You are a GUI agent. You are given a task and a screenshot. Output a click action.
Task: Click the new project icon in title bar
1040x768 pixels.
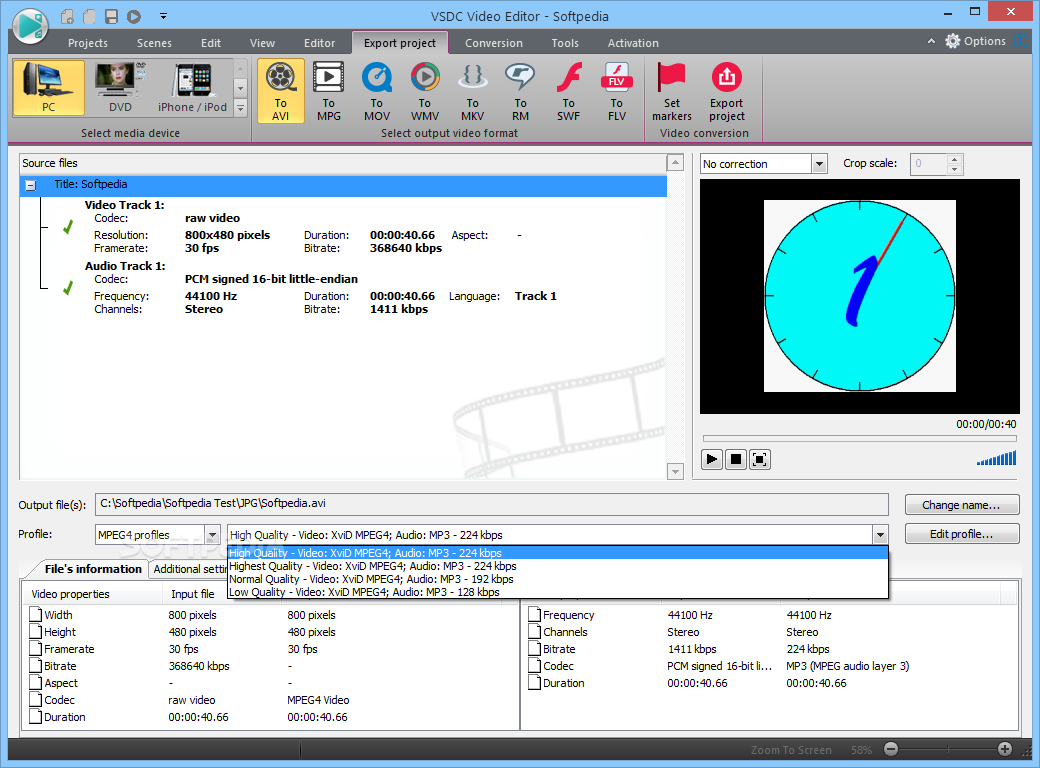pos(67,16)
